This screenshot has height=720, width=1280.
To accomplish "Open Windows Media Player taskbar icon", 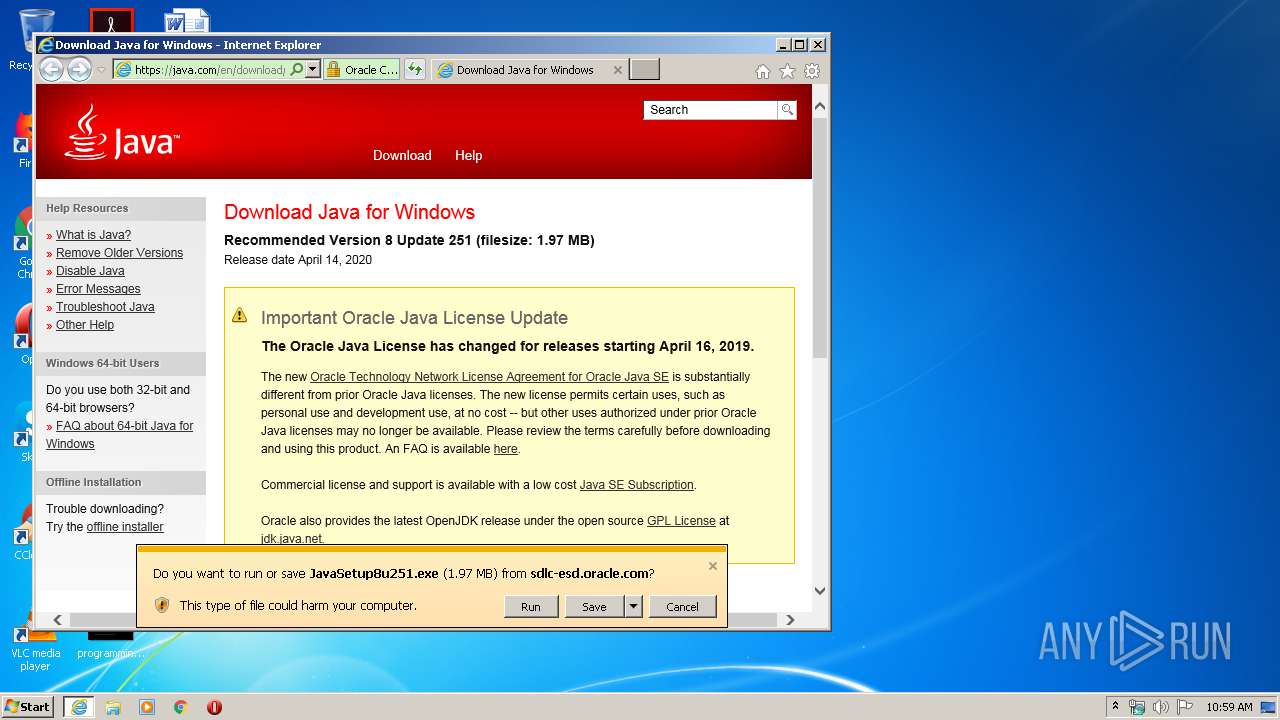I will (x=147, y=707).
